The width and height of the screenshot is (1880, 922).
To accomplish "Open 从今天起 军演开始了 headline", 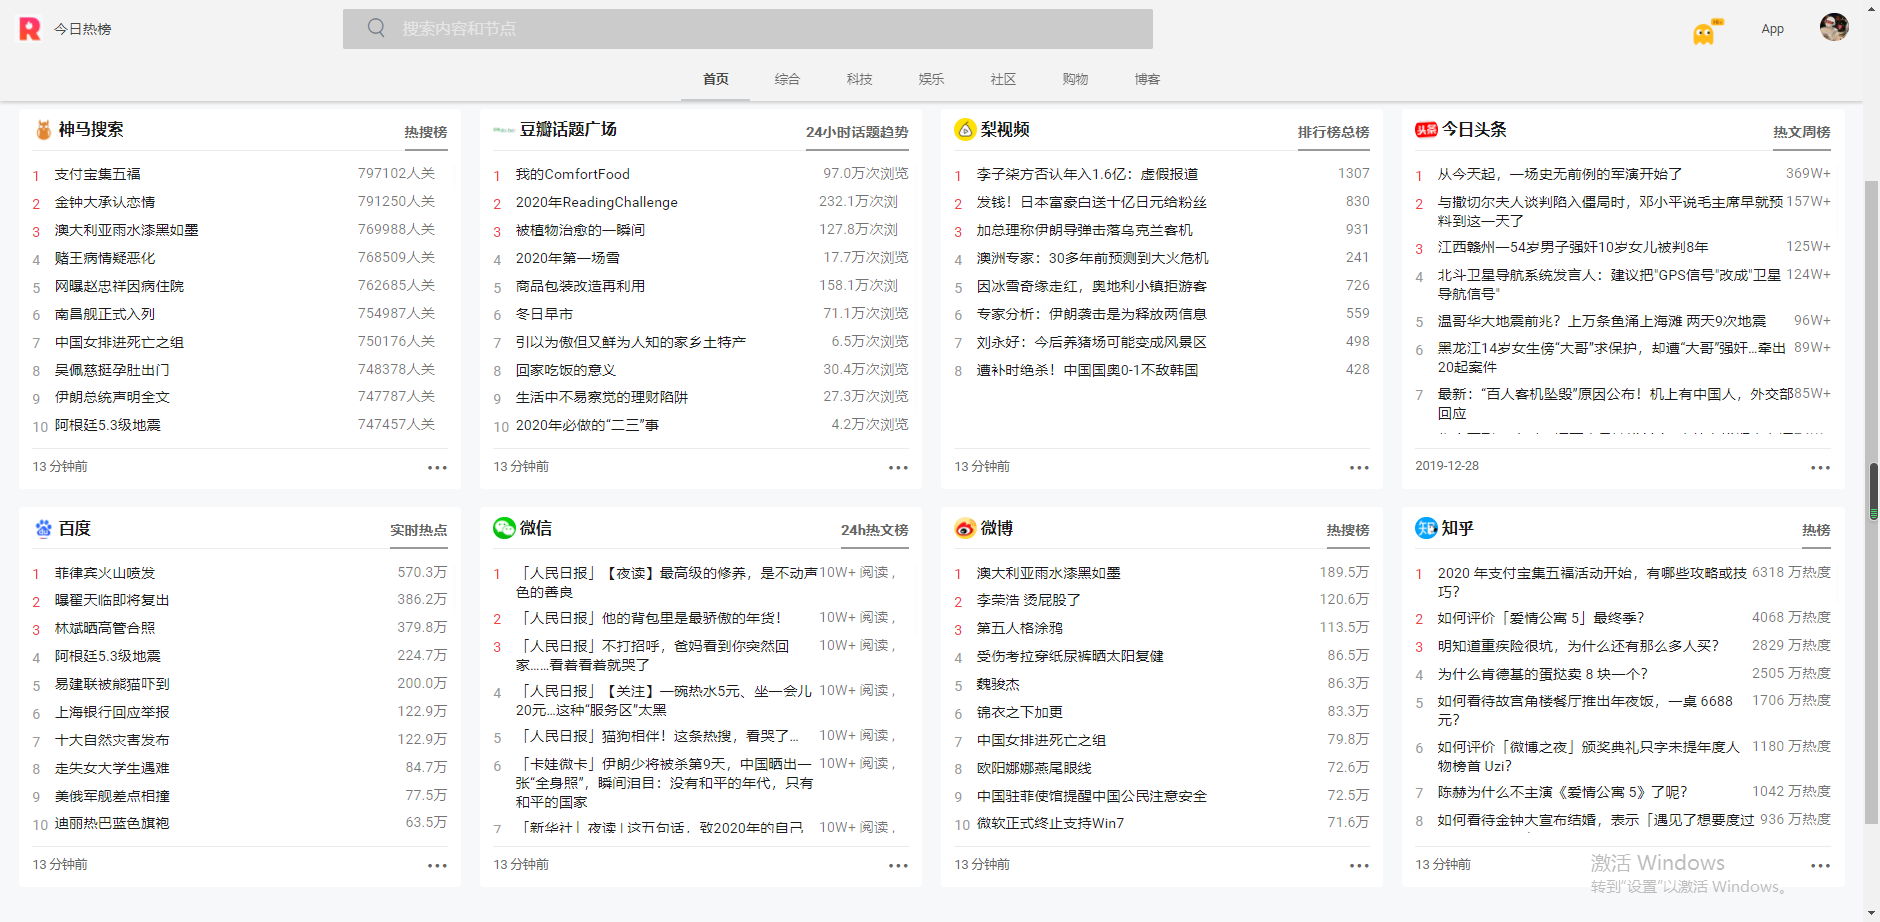I will tap(1560, 174).
